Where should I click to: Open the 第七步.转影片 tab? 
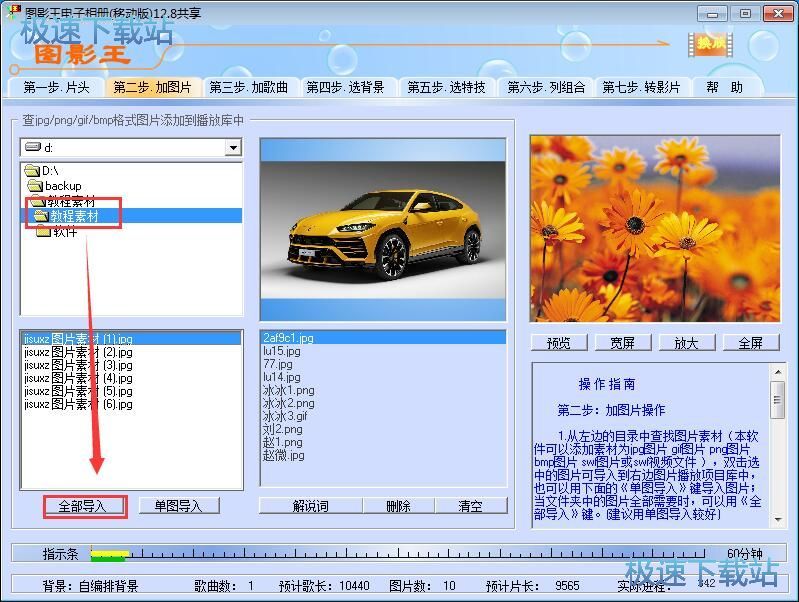tap(641, 88)
